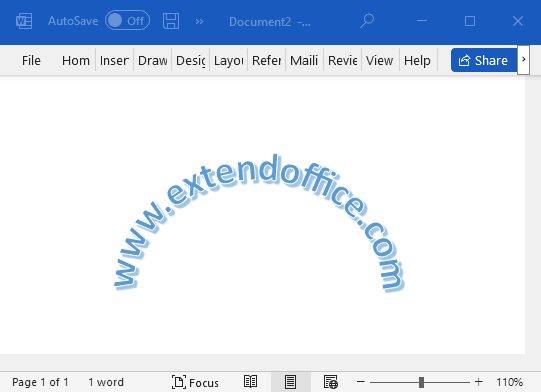Viewport: 541px width, 392px height.
Task: Zoom out using the minus button
Action: coord(361,382)
